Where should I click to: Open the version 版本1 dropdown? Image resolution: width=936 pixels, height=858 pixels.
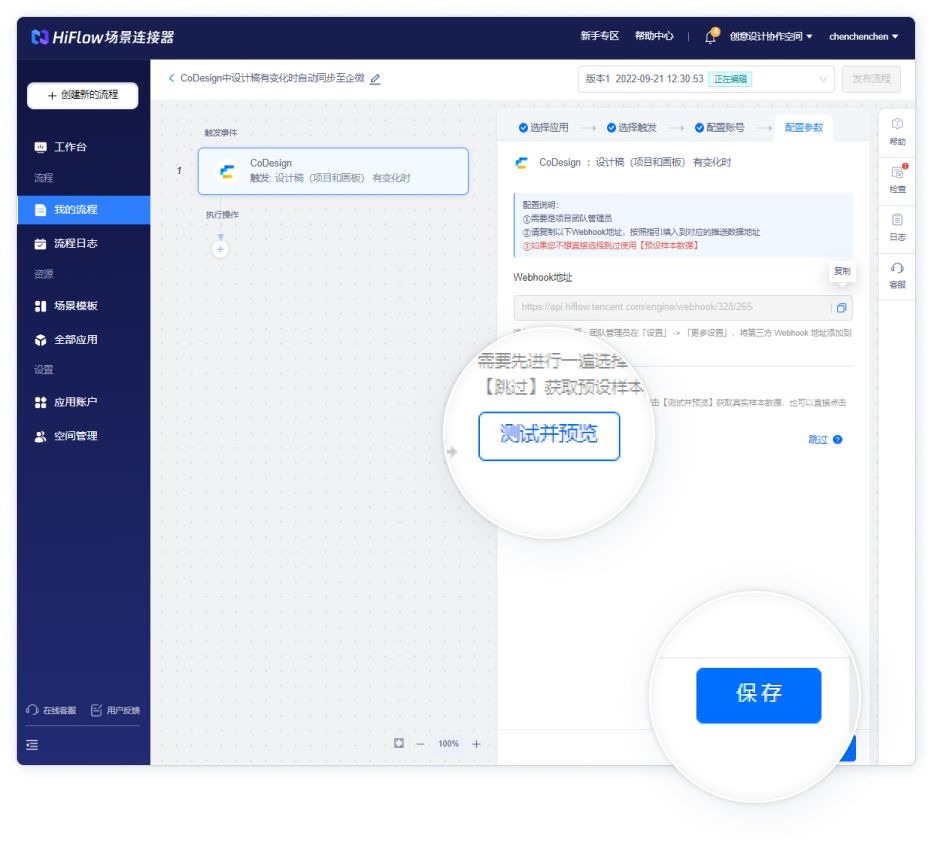[706, 79]
